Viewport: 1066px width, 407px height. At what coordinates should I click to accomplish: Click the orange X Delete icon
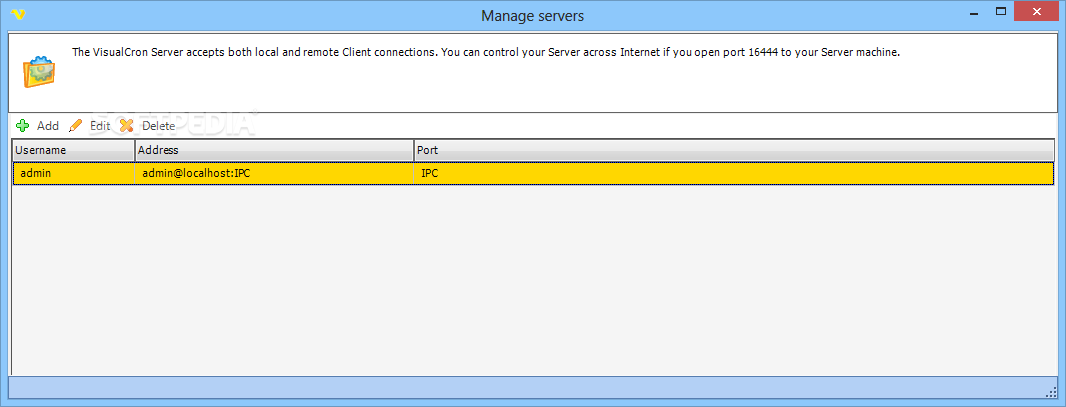point(126,126)
